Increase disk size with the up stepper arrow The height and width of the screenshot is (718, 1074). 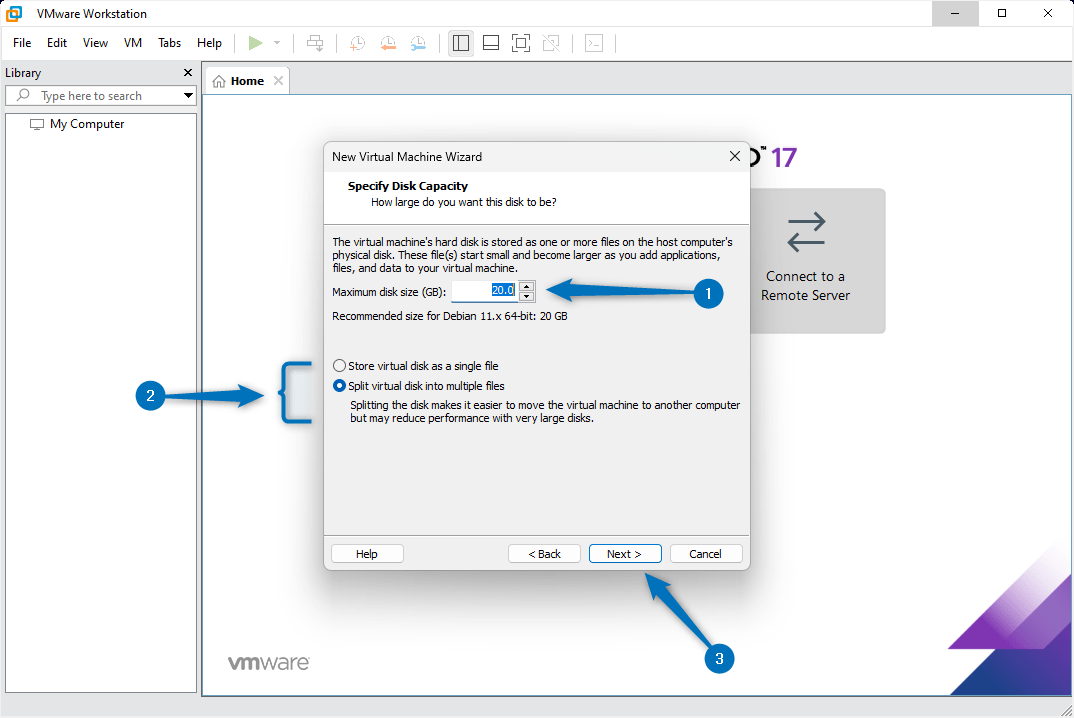[x=526, y=287]
